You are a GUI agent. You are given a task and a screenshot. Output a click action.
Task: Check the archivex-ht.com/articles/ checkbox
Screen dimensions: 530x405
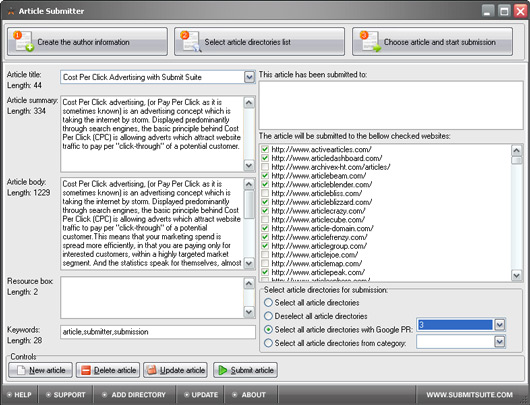click(x=265, y=167)
